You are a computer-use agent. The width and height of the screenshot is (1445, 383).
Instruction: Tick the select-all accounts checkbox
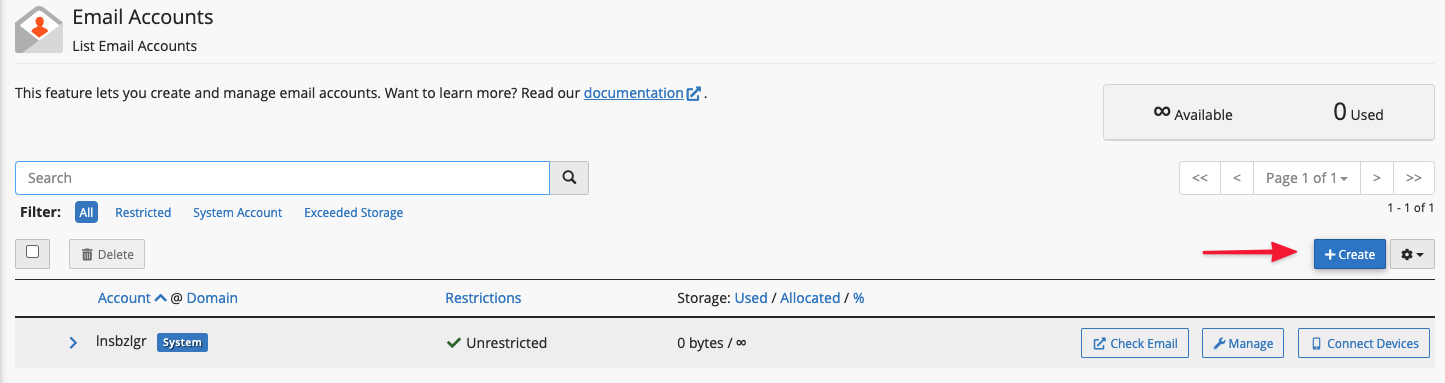coord(33,253)
